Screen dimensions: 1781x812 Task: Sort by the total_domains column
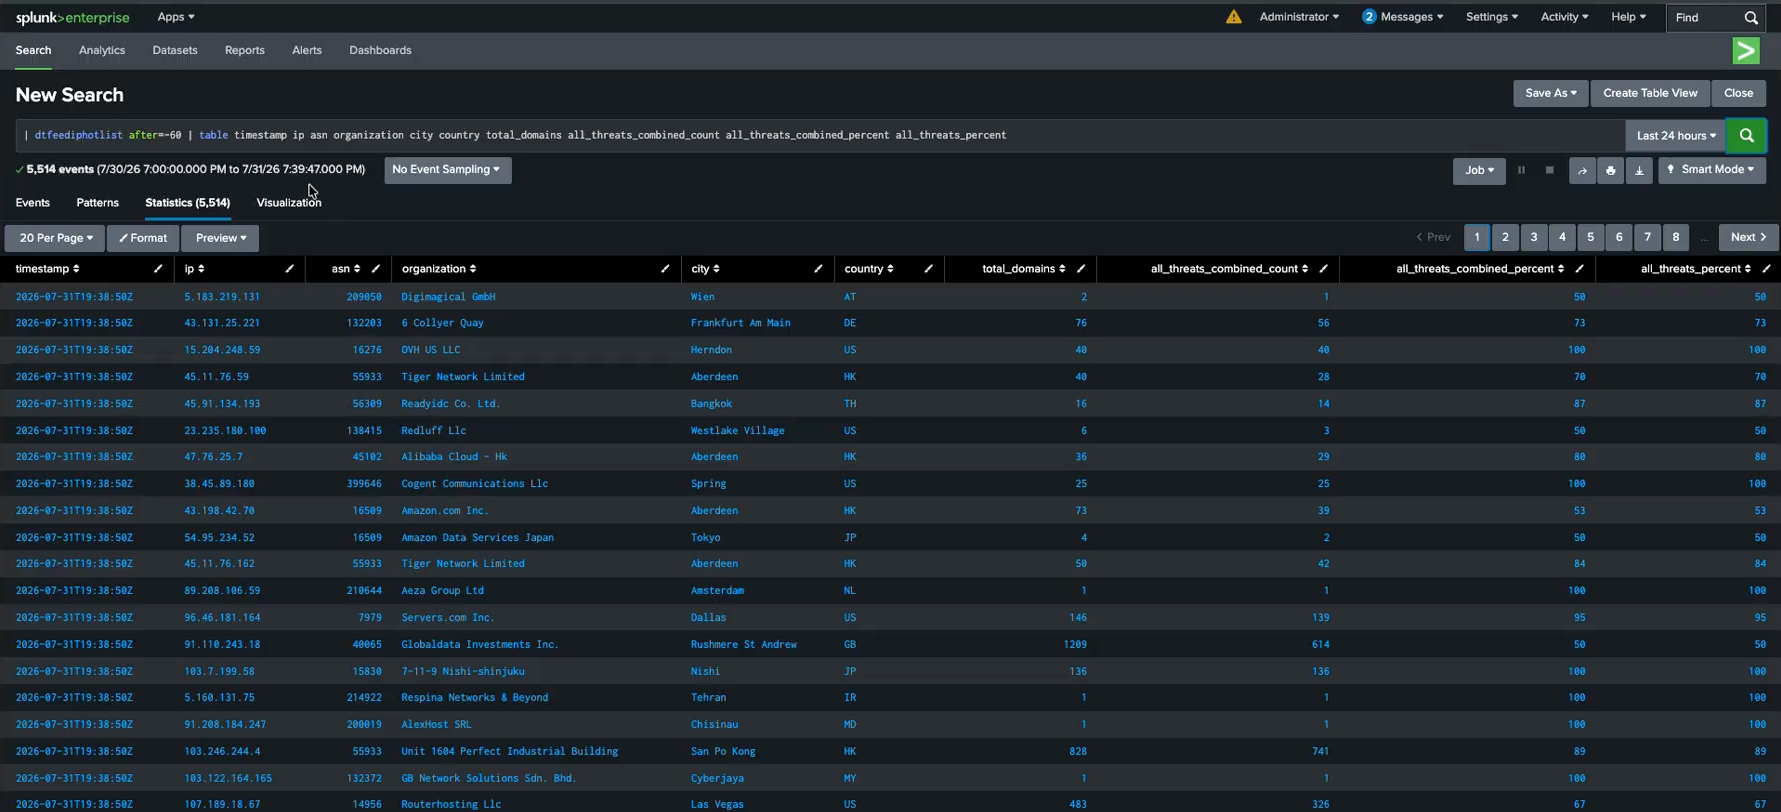1023,269
